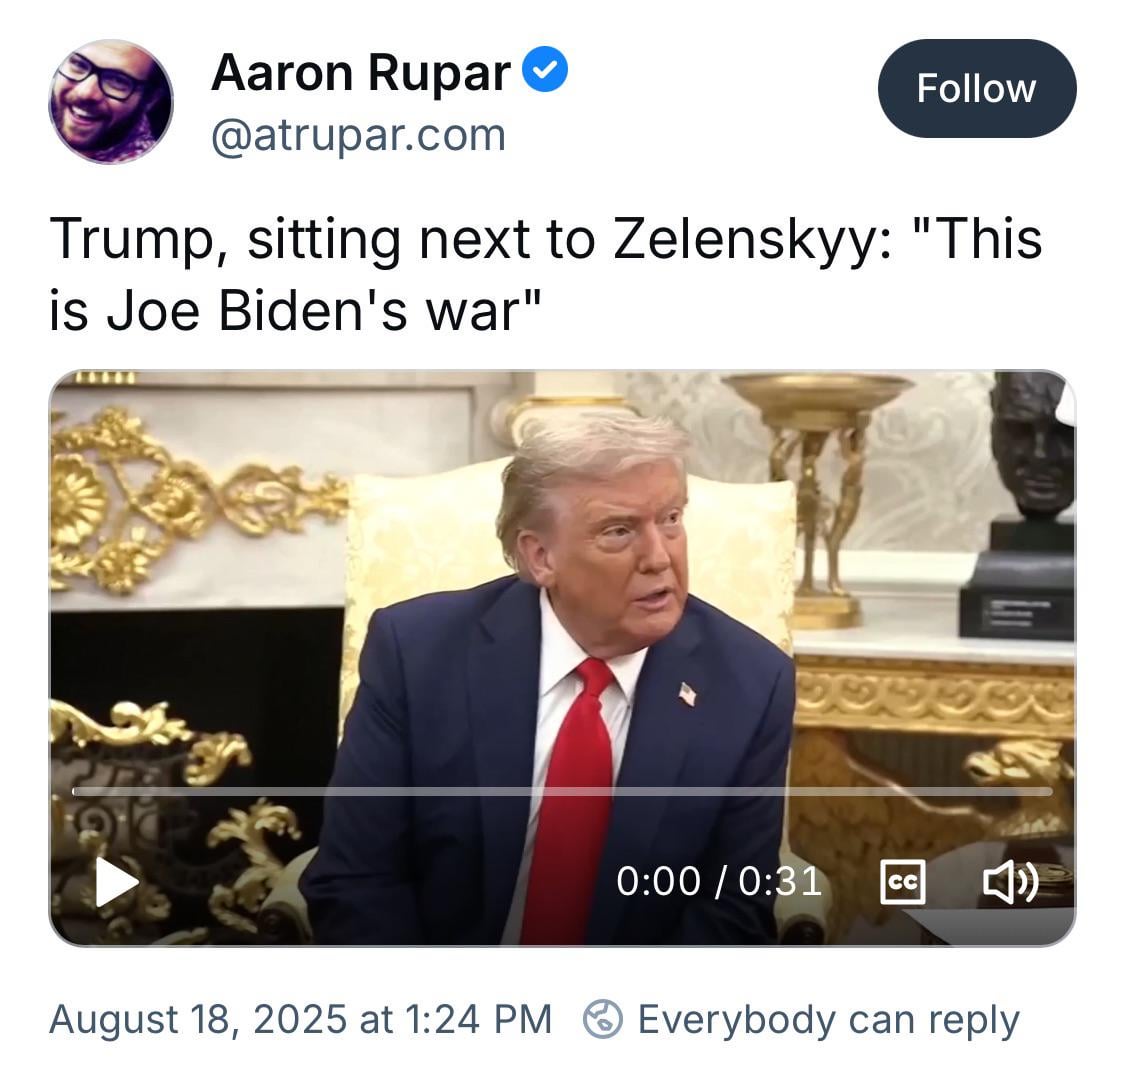Mute the video using the speaker icon
The image size is (1125, 1073).
(x=1009, y=881)
